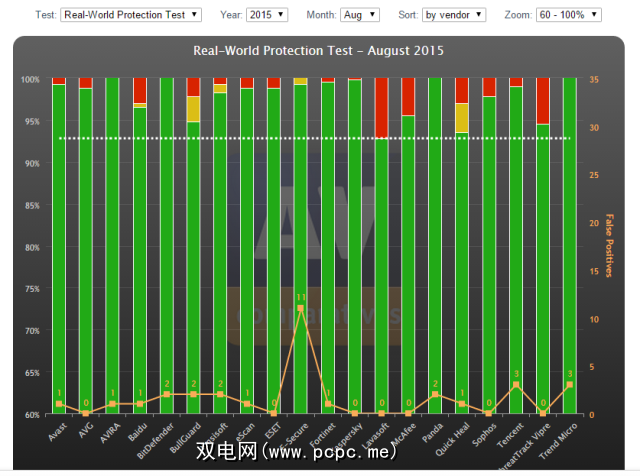This screenshot has width=640, height=476.
Task: Click the F-Secure false positives point labeled 11
Action: click(300, 308)
